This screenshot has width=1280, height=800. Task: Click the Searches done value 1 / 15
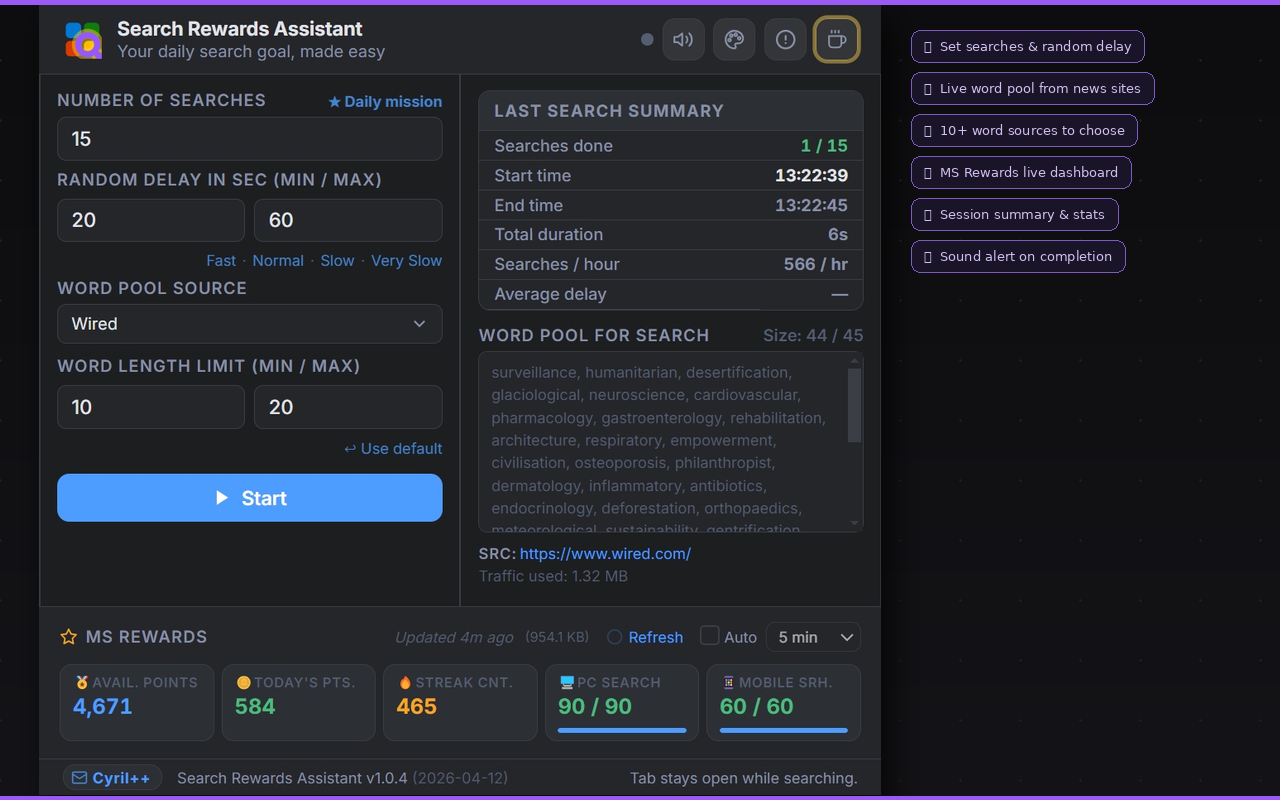coord(824,146)
